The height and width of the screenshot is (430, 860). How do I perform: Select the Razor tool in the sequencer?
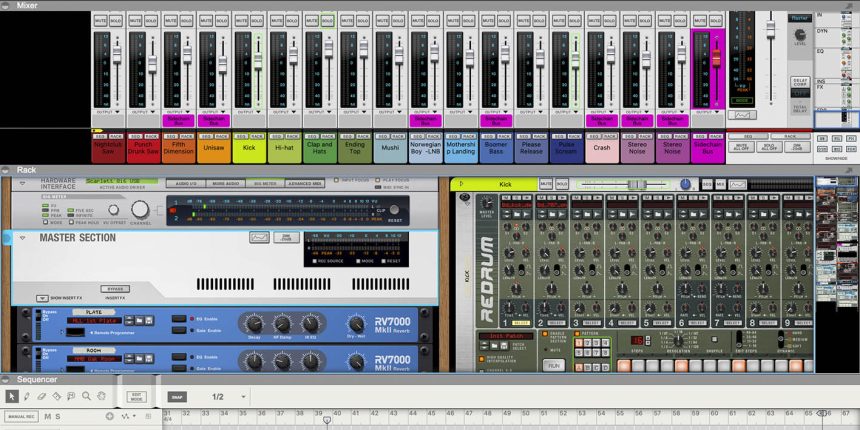tap(57, 397)
